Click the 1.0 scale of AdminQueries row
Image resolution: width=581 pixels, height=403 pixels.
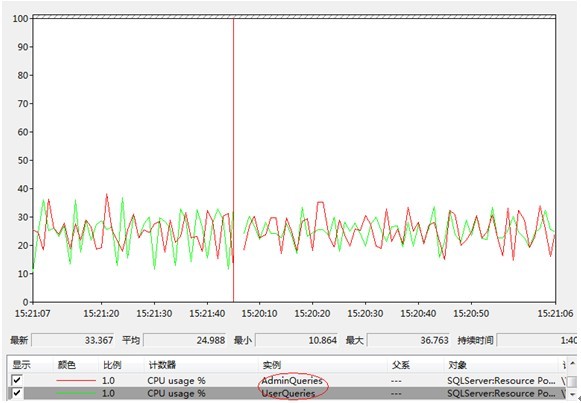108,381
